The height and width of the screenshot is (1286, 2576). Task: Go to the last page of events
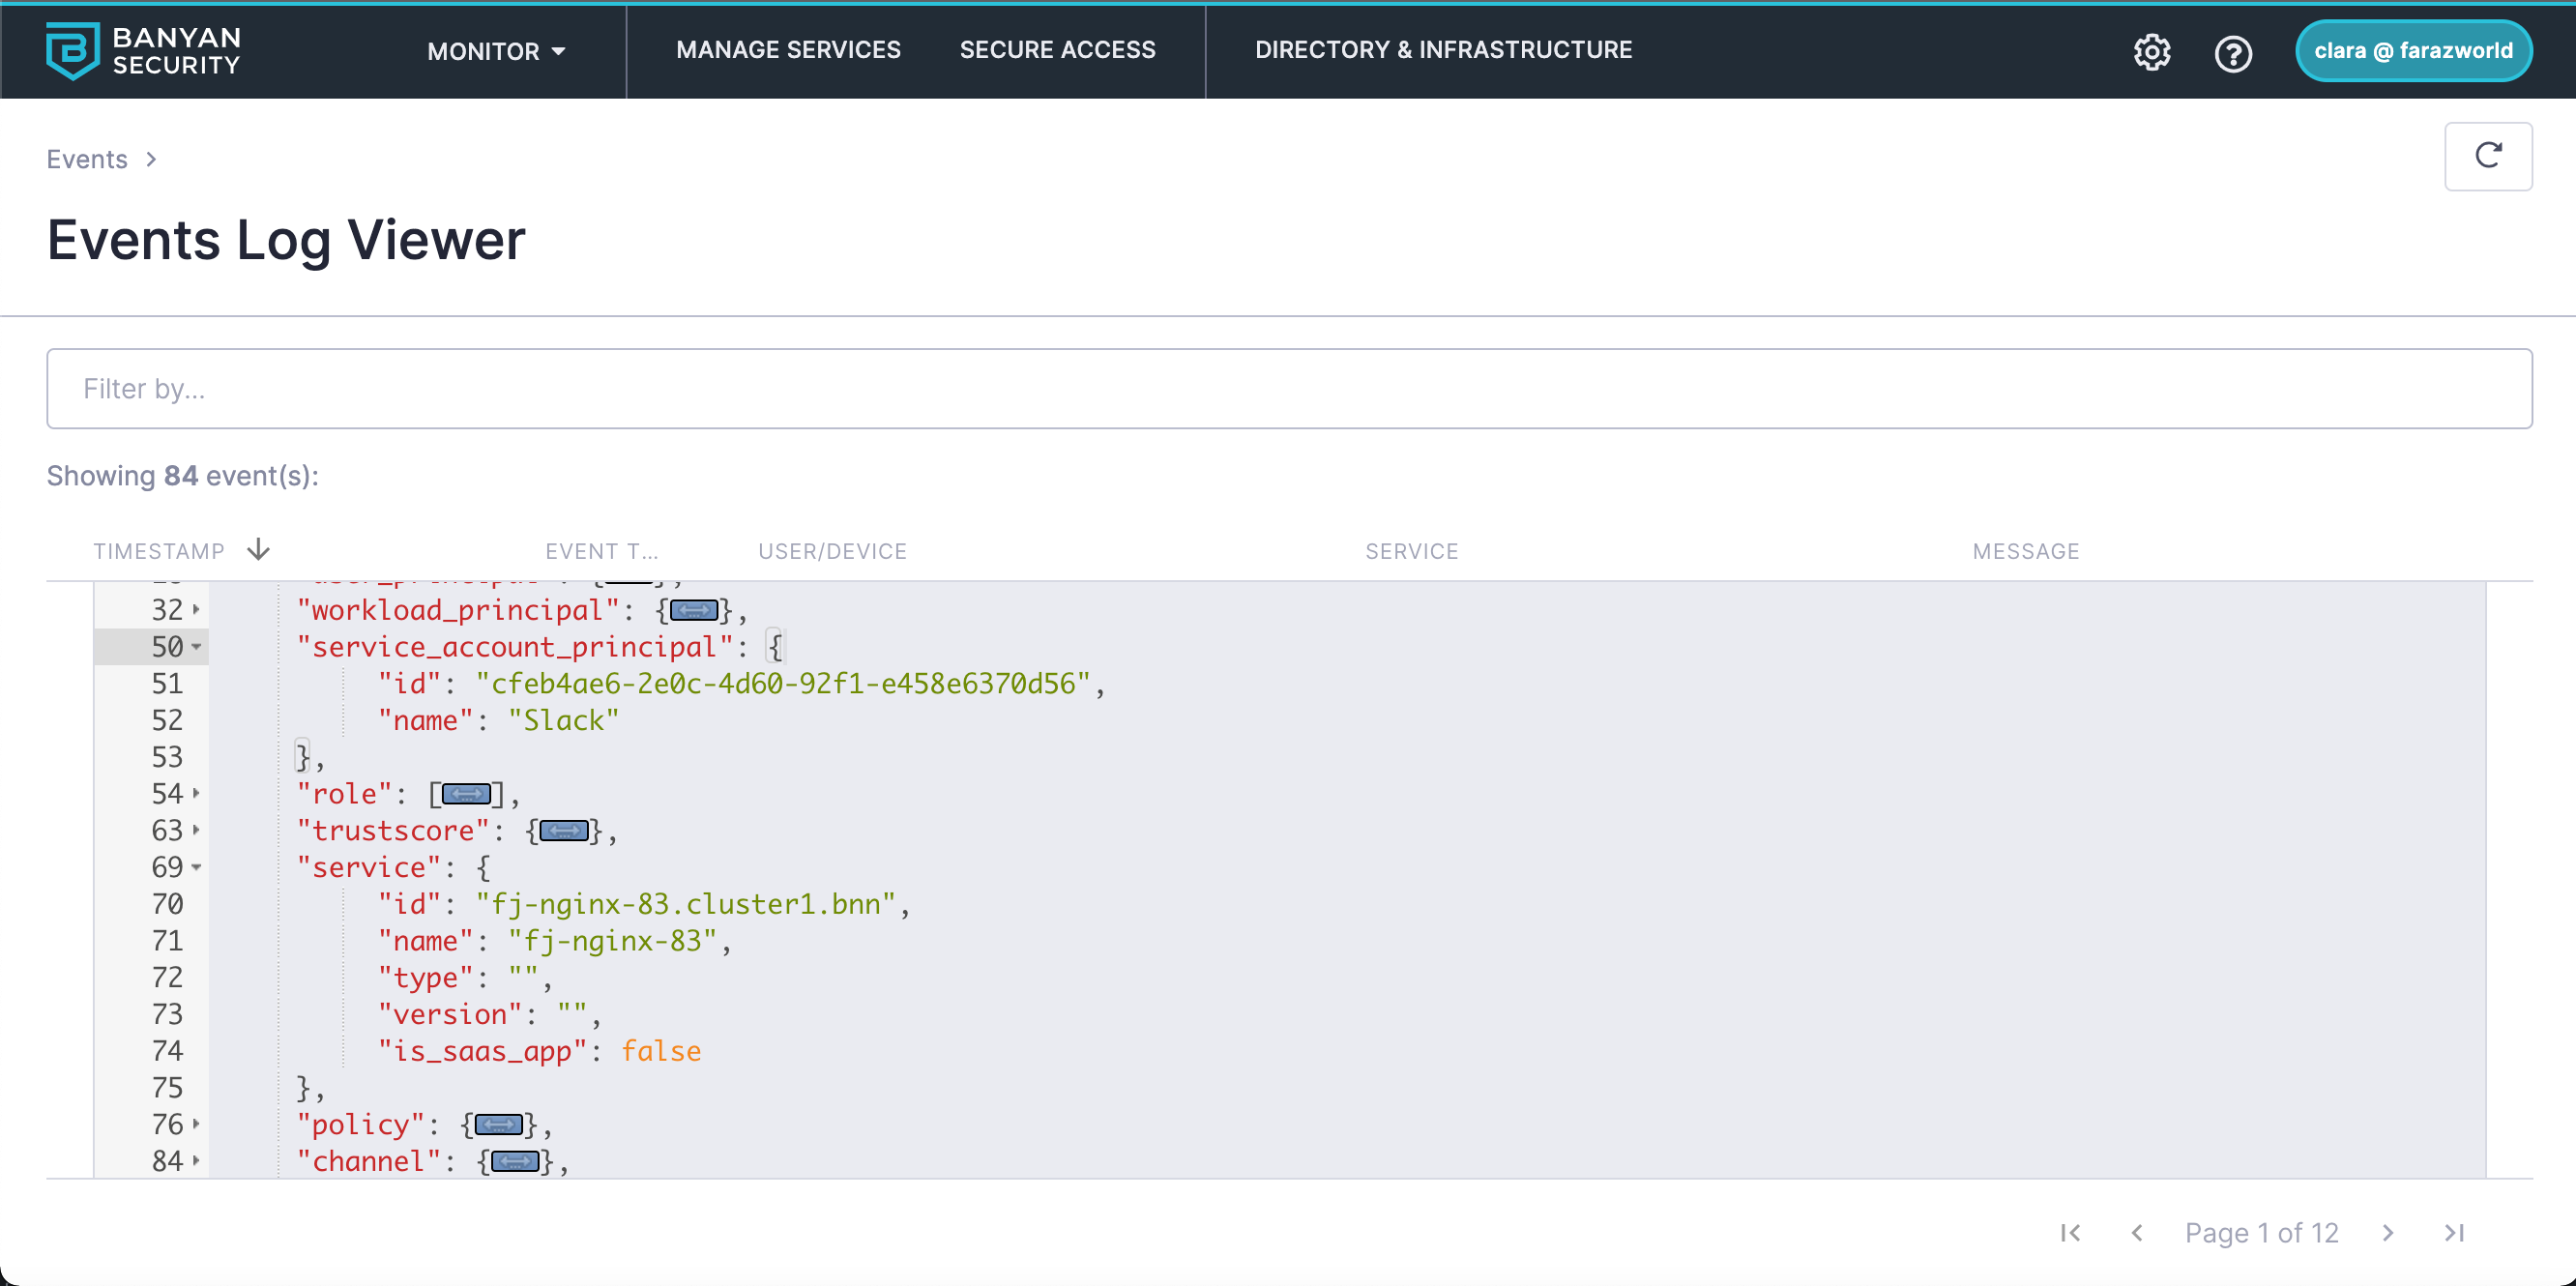pos(2454,1233)
